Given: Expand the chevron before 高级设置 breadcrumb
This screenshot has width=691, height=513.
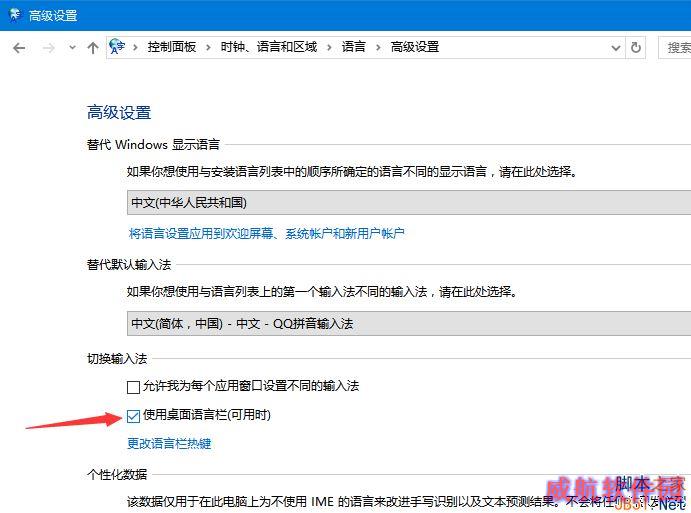Looking at the screenshot, I should click(378, 47).
